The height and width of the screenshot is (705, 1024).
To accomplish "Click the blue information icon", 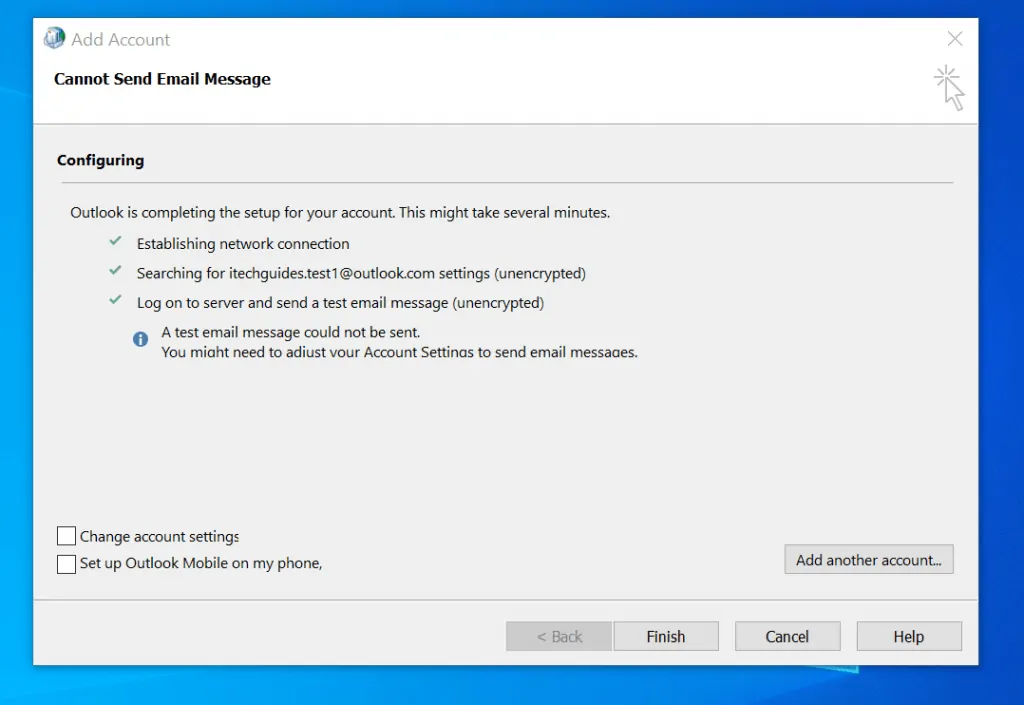I will click(140, 339).
